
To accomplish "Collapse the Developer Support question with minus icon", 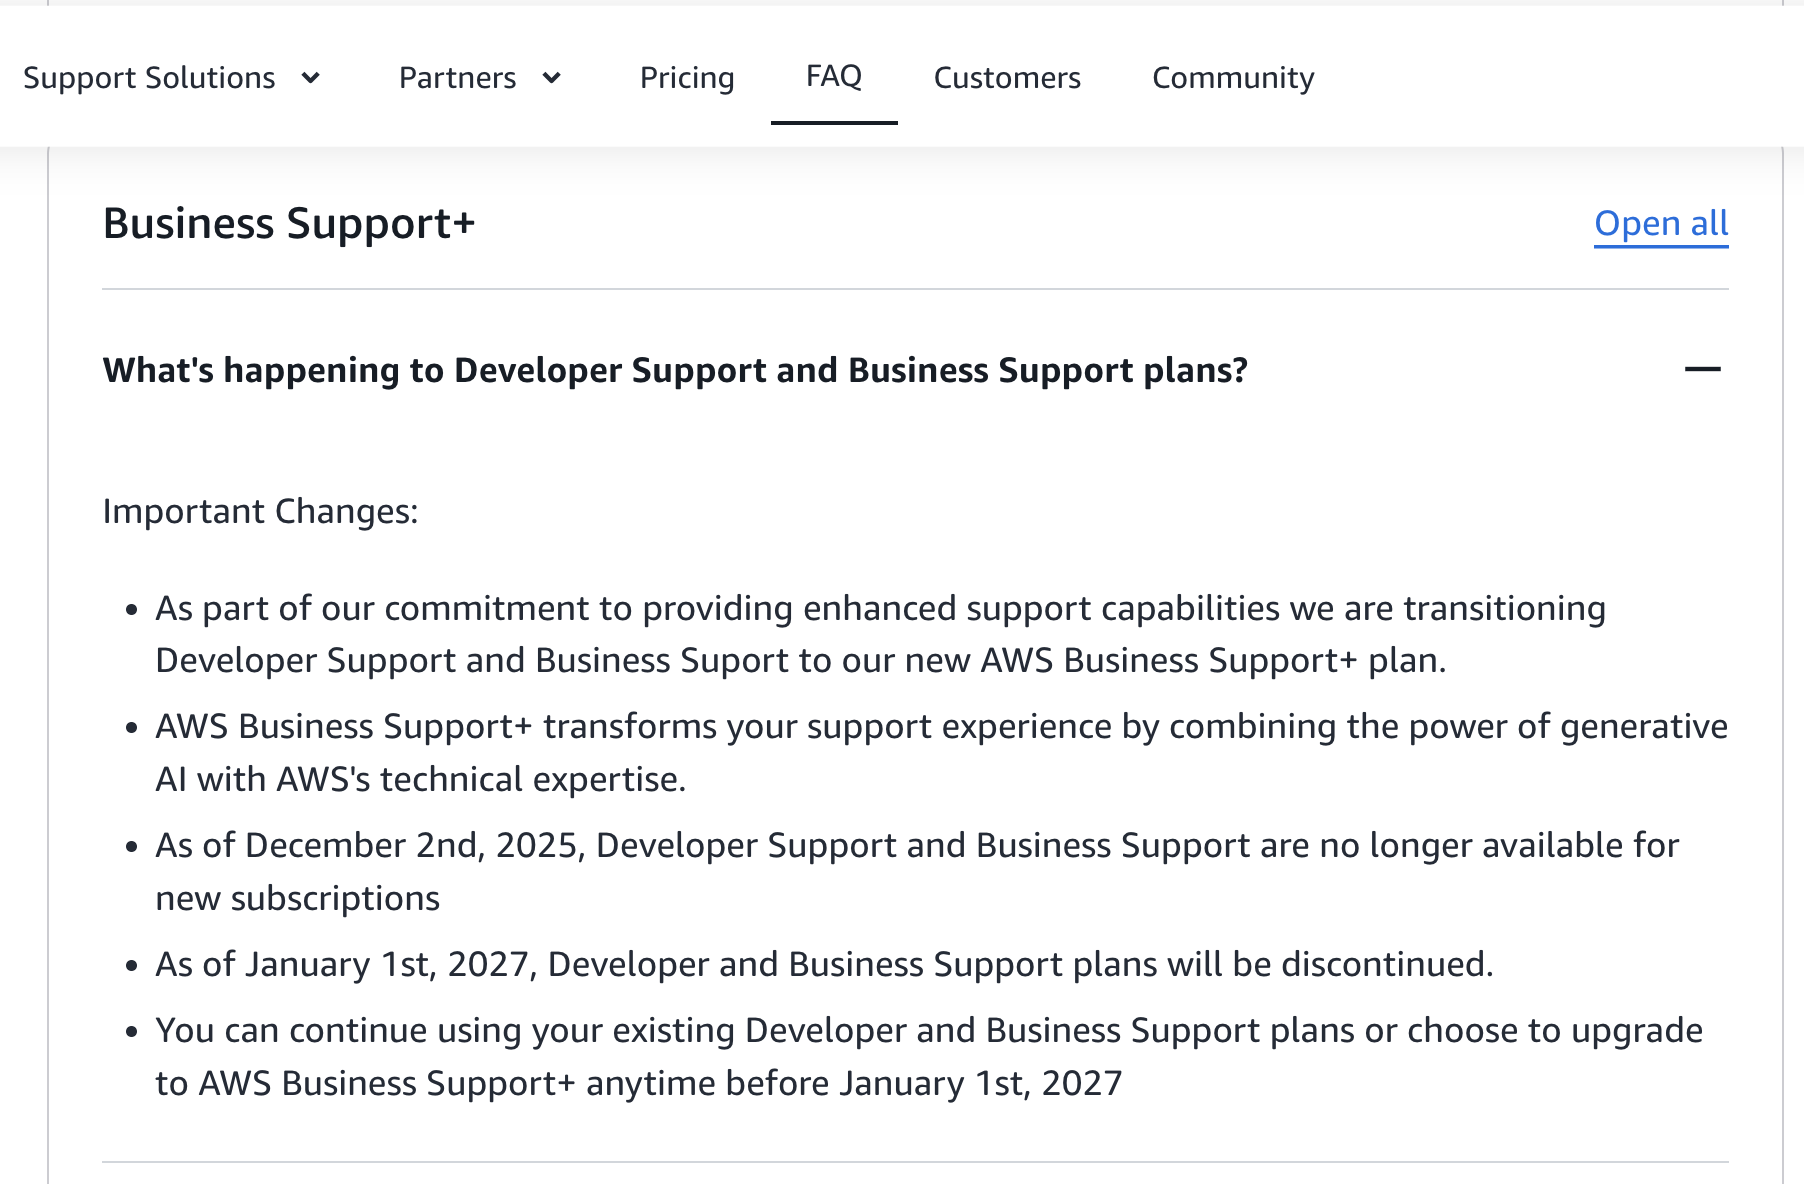I will coord(1702,370).
